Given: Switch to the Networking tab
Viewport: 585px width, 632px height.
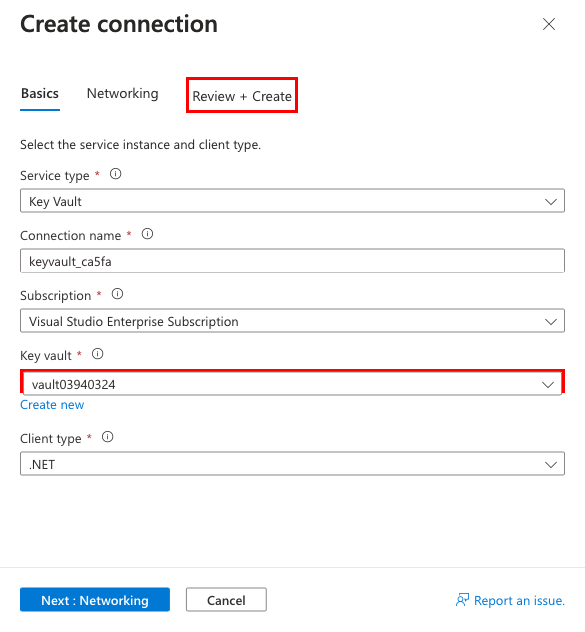Looking at the screenshot, I should 123,94.
